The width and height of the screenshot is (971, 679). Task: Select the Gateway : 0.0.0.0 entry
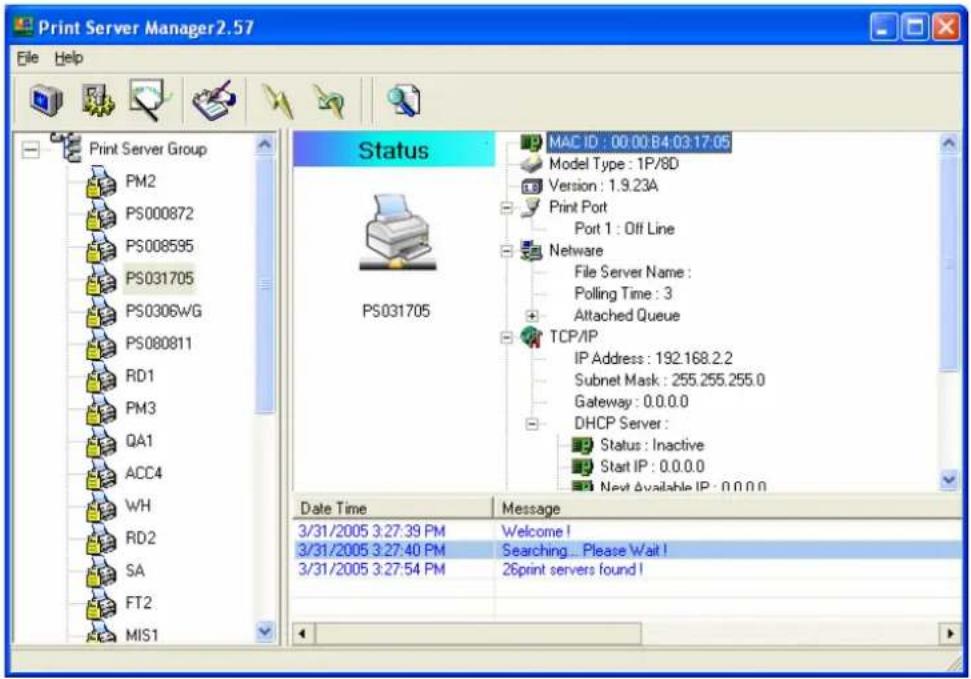click(x=631, y=402)
